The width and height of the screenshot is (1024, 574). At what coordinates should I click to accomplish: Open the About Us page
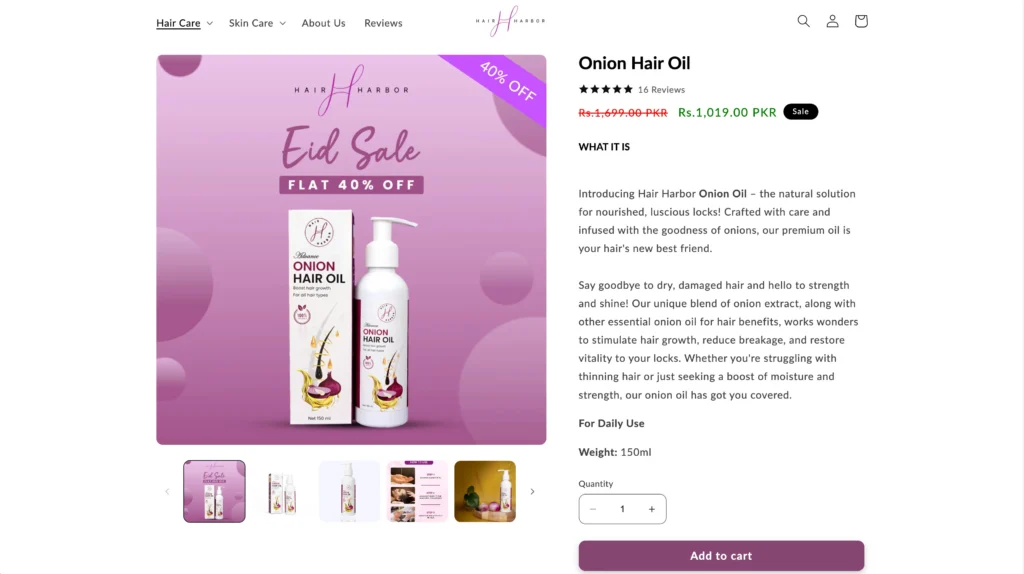pyautogui.click(x=323, y=23)
